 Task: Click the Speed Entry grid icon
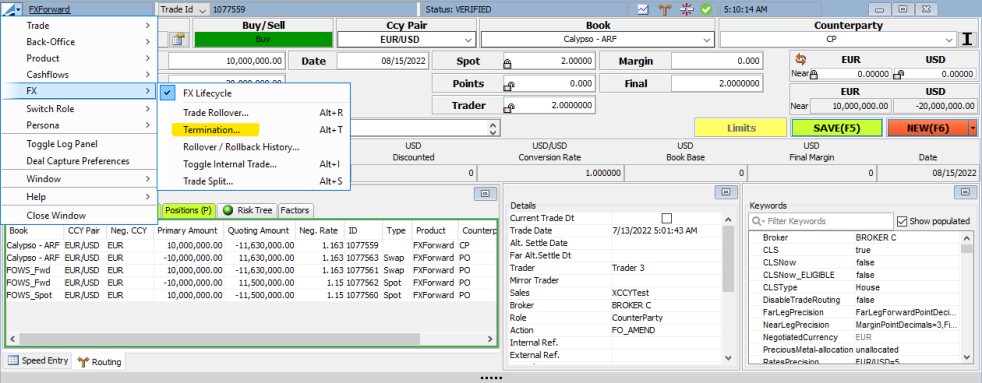13,360
